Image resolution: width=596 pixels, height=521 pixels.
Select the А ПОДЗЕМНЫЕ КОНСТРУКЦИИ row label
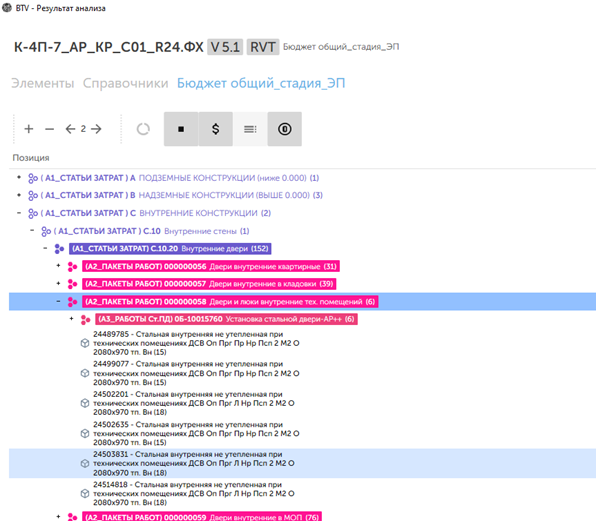pos(180,178)
